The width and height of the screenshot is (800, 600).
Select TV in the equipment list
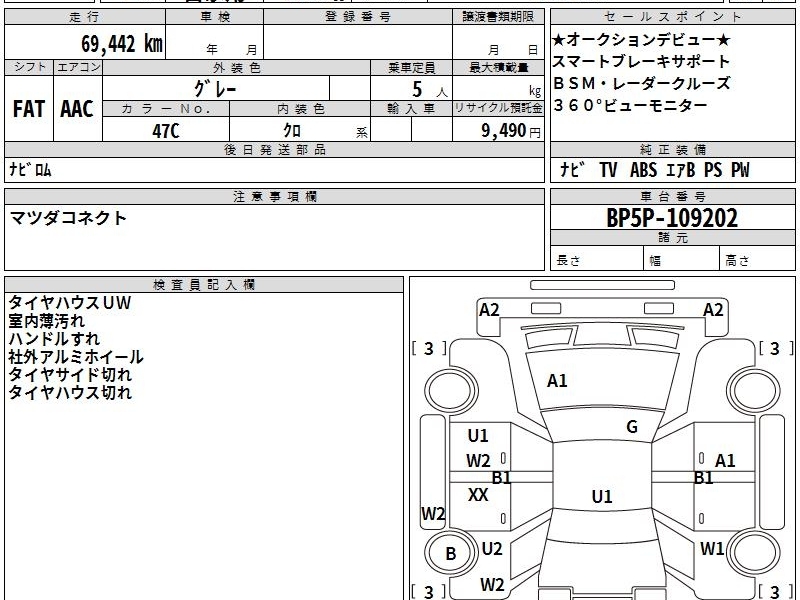(608, 169)
